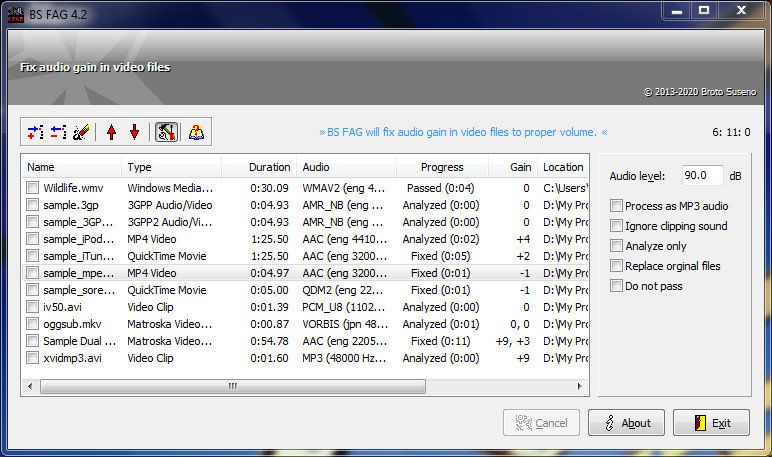Click the '6: 11: 0' counter text
Screen dimensions: 772x457
point(731,132)
